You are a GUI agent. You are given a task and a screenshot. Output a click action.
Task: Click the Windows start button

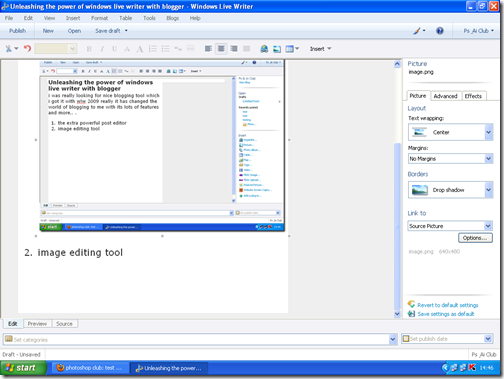[x=22, y=368]
